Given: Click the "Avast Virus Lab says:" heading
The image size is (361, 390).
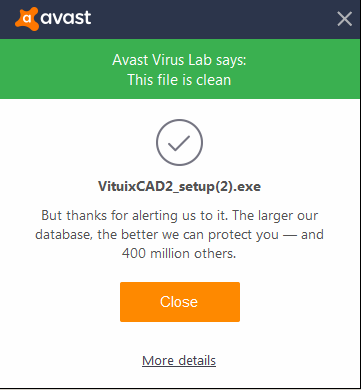Looking at the screenshot, I should [x=179, y=60].
